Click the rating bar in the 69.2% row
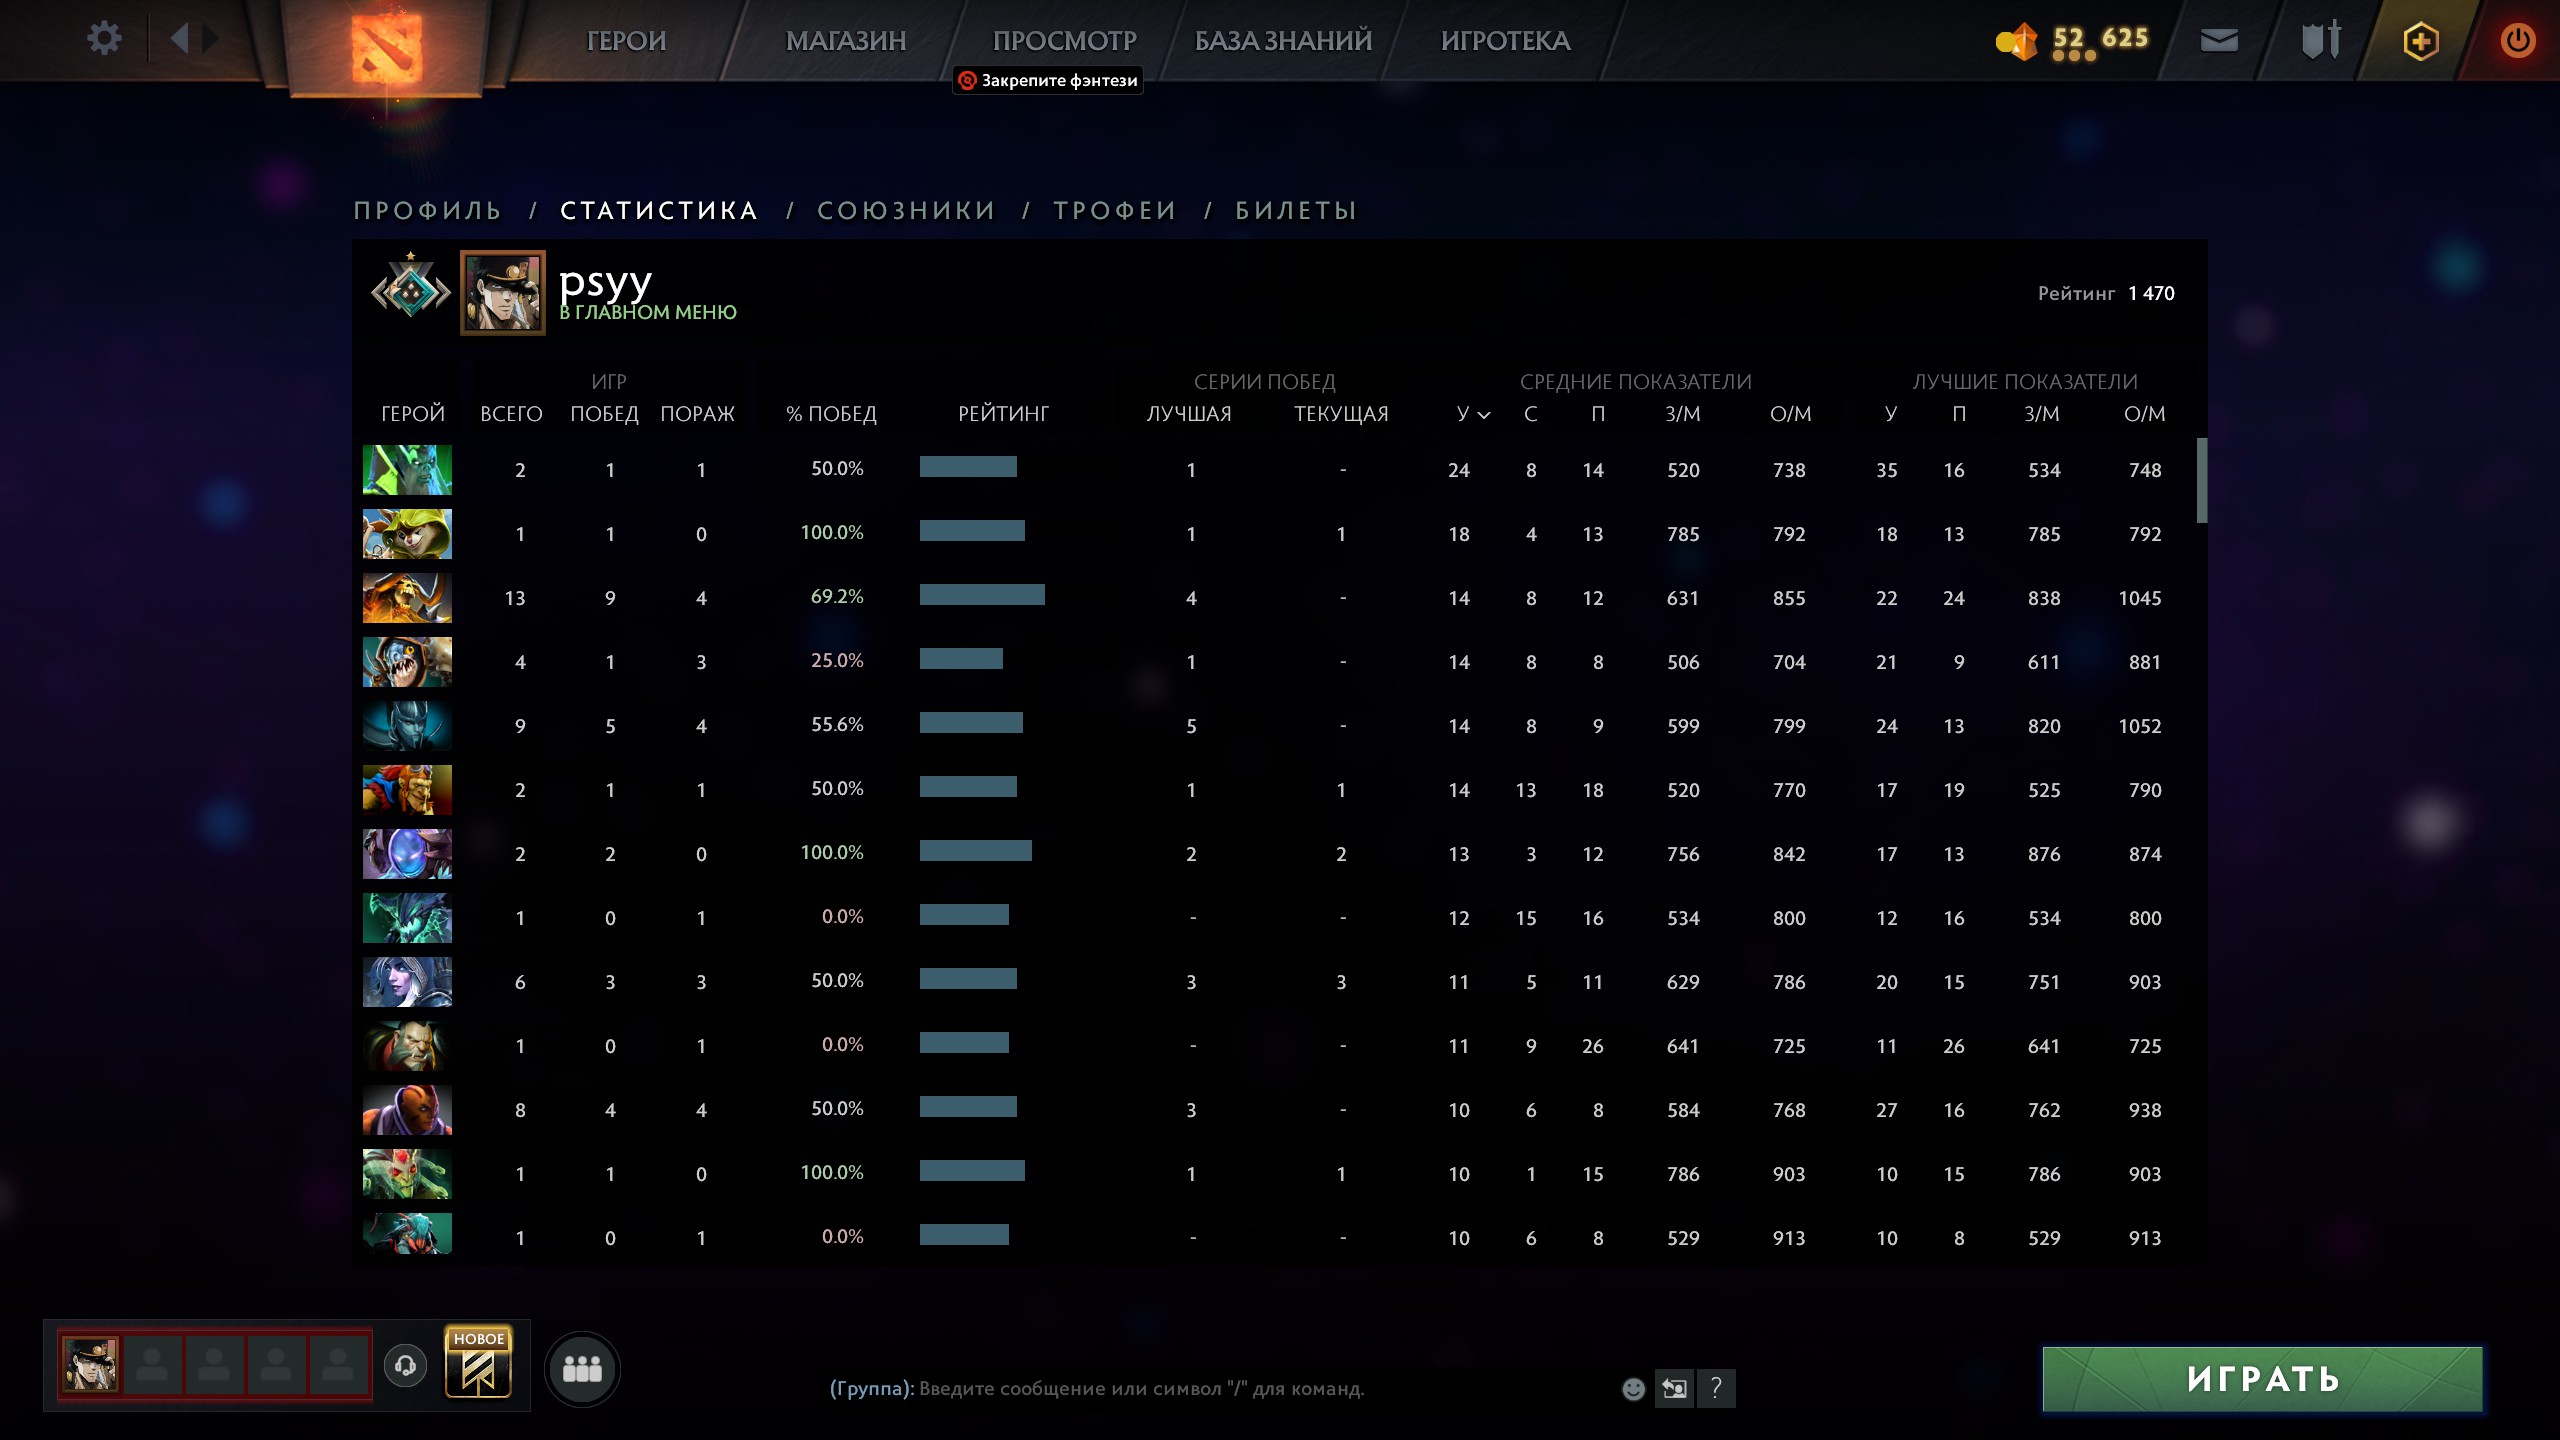The width and height of the screenshot is (2560, 1440). pos(982,595)
